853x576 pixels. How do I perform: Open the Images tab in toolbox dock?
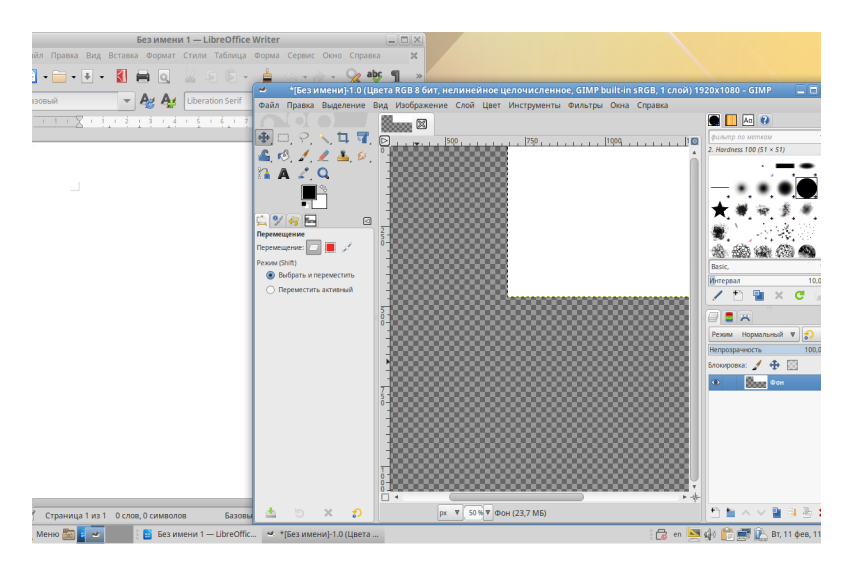310,220
